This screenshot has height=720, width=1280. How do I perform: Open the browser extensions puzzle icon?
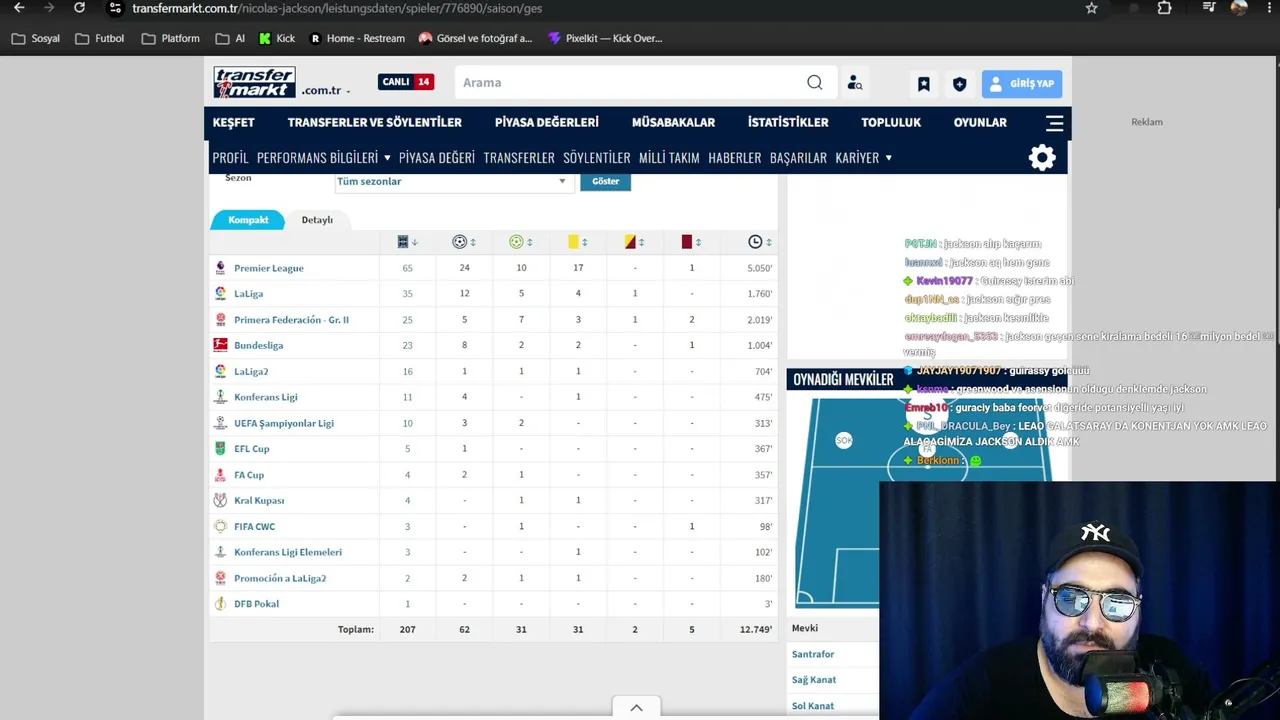tap(1164, 8)
